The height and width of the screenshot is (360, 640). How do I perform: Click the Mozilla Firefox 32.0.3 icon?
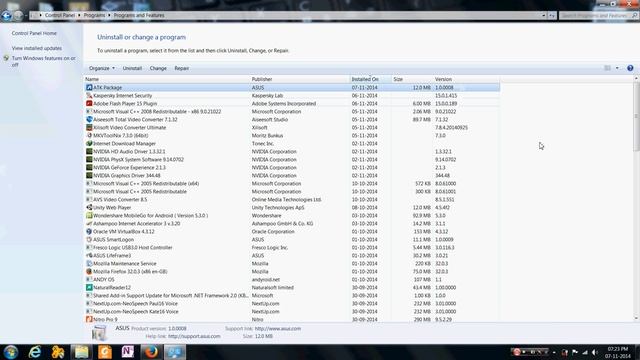(x=89, y=271)
